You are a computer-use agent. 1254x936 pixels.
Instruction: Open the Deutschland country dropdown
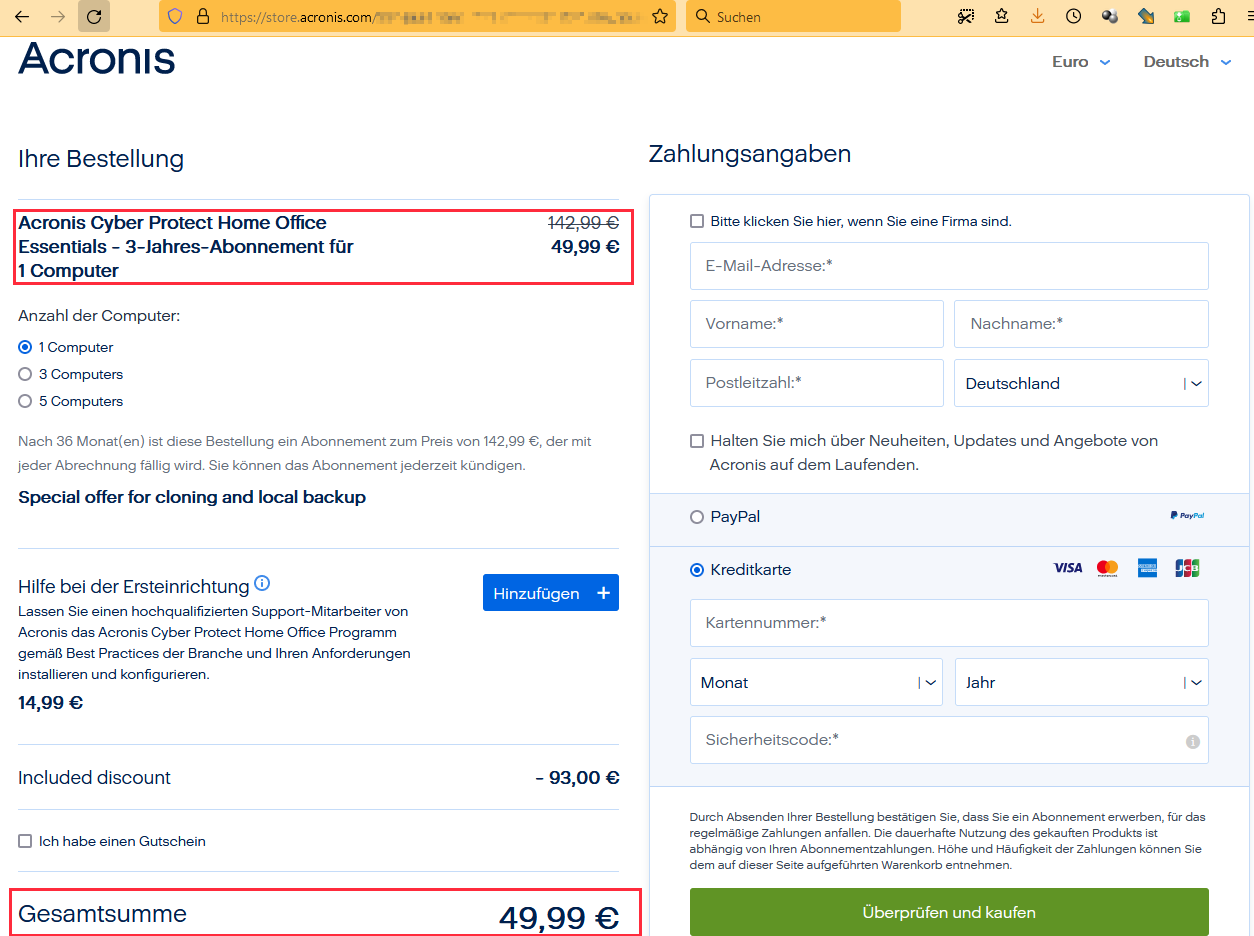point(1081,383)
